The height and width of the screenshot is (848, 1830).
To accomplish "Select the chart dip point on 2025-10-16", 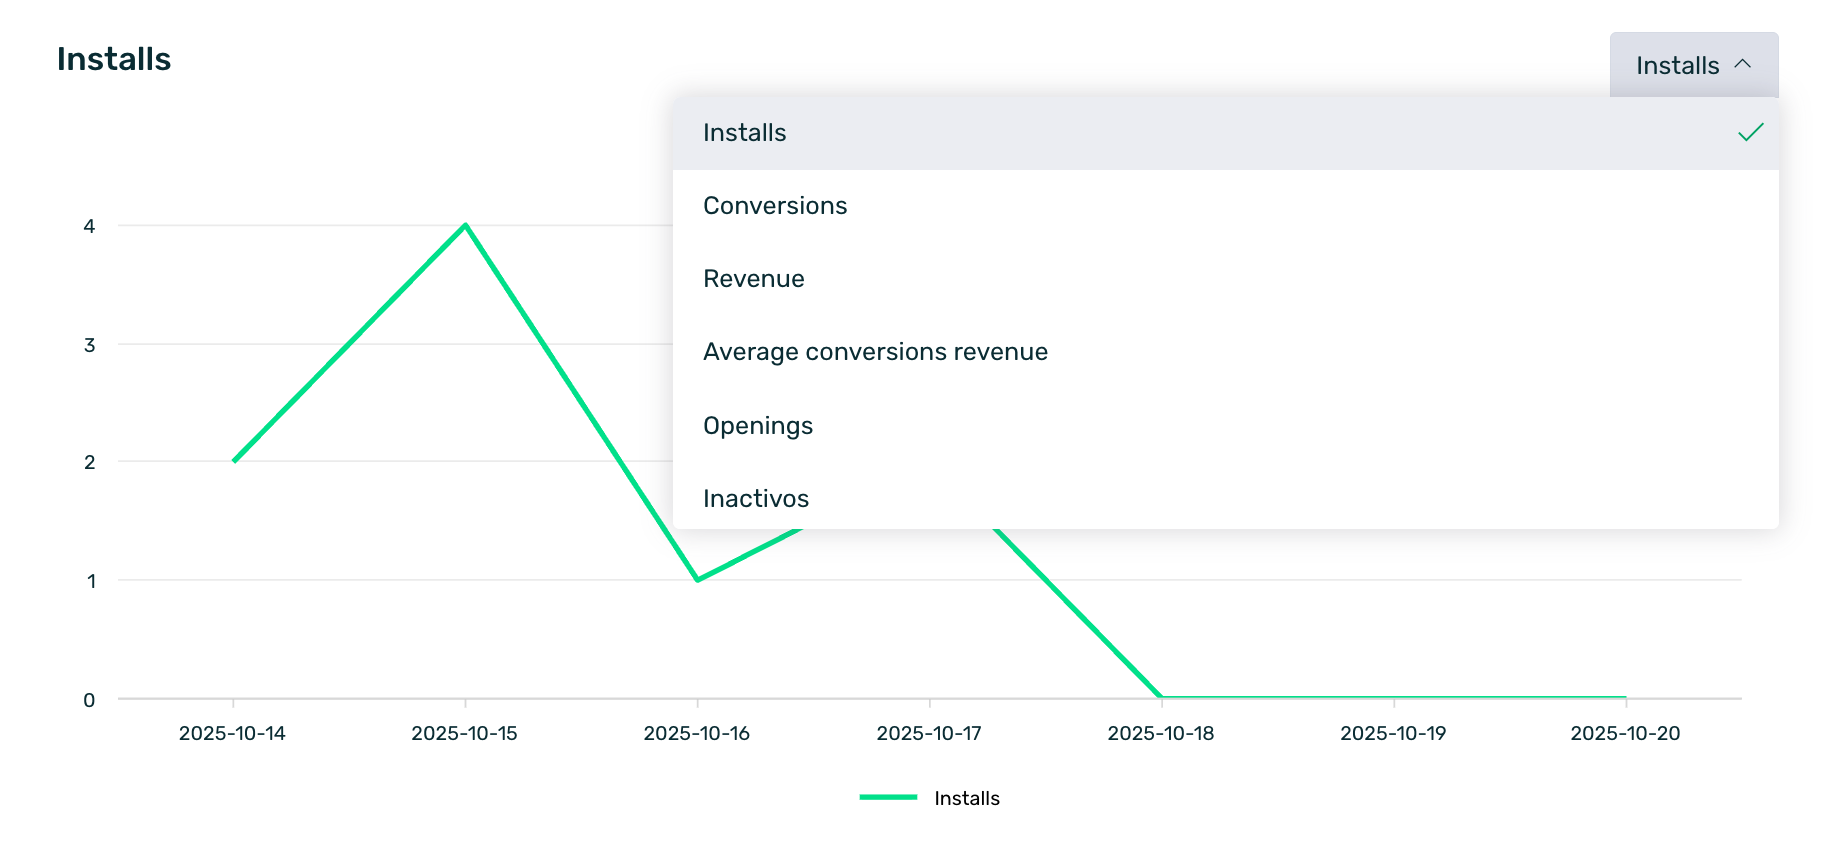I will pyautogui.click(x=697, y=580).
